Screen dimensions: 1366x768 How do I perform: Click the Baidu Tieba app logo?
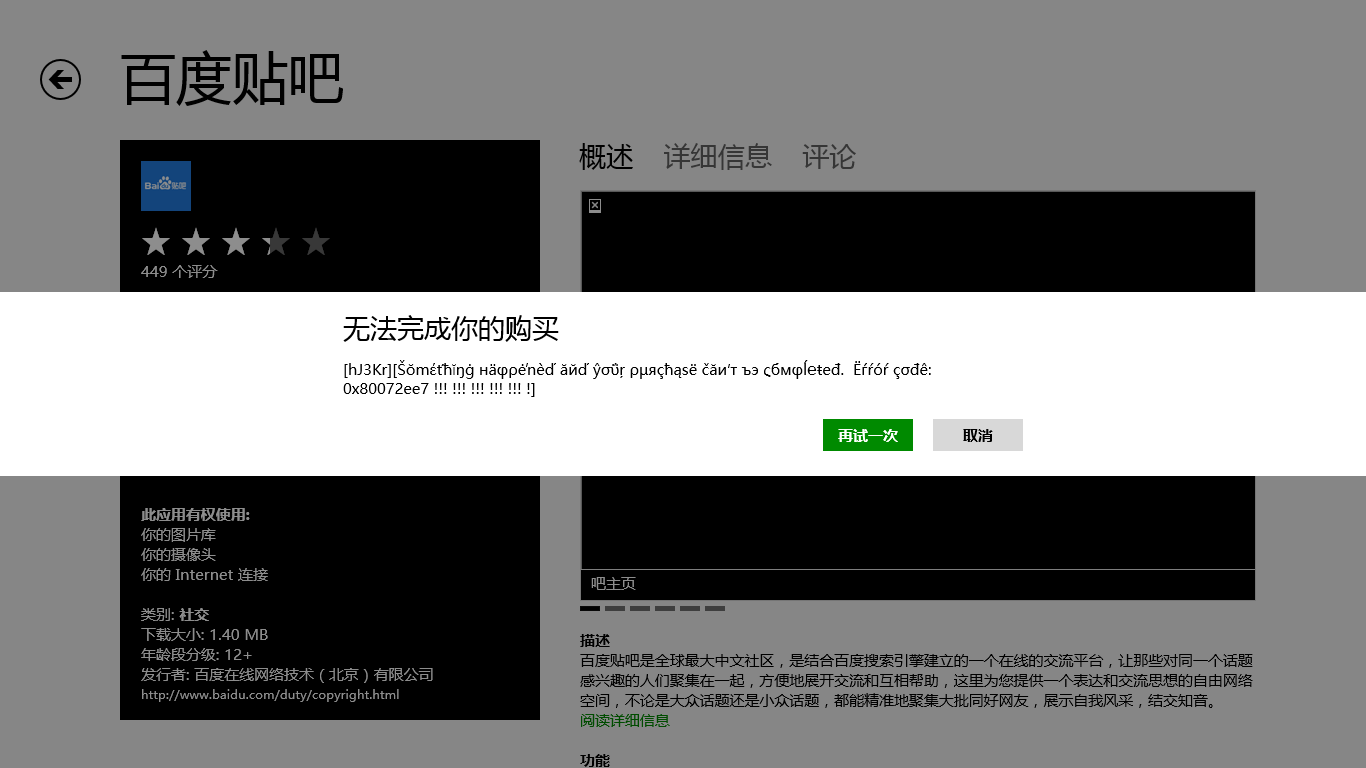point(166,186)
